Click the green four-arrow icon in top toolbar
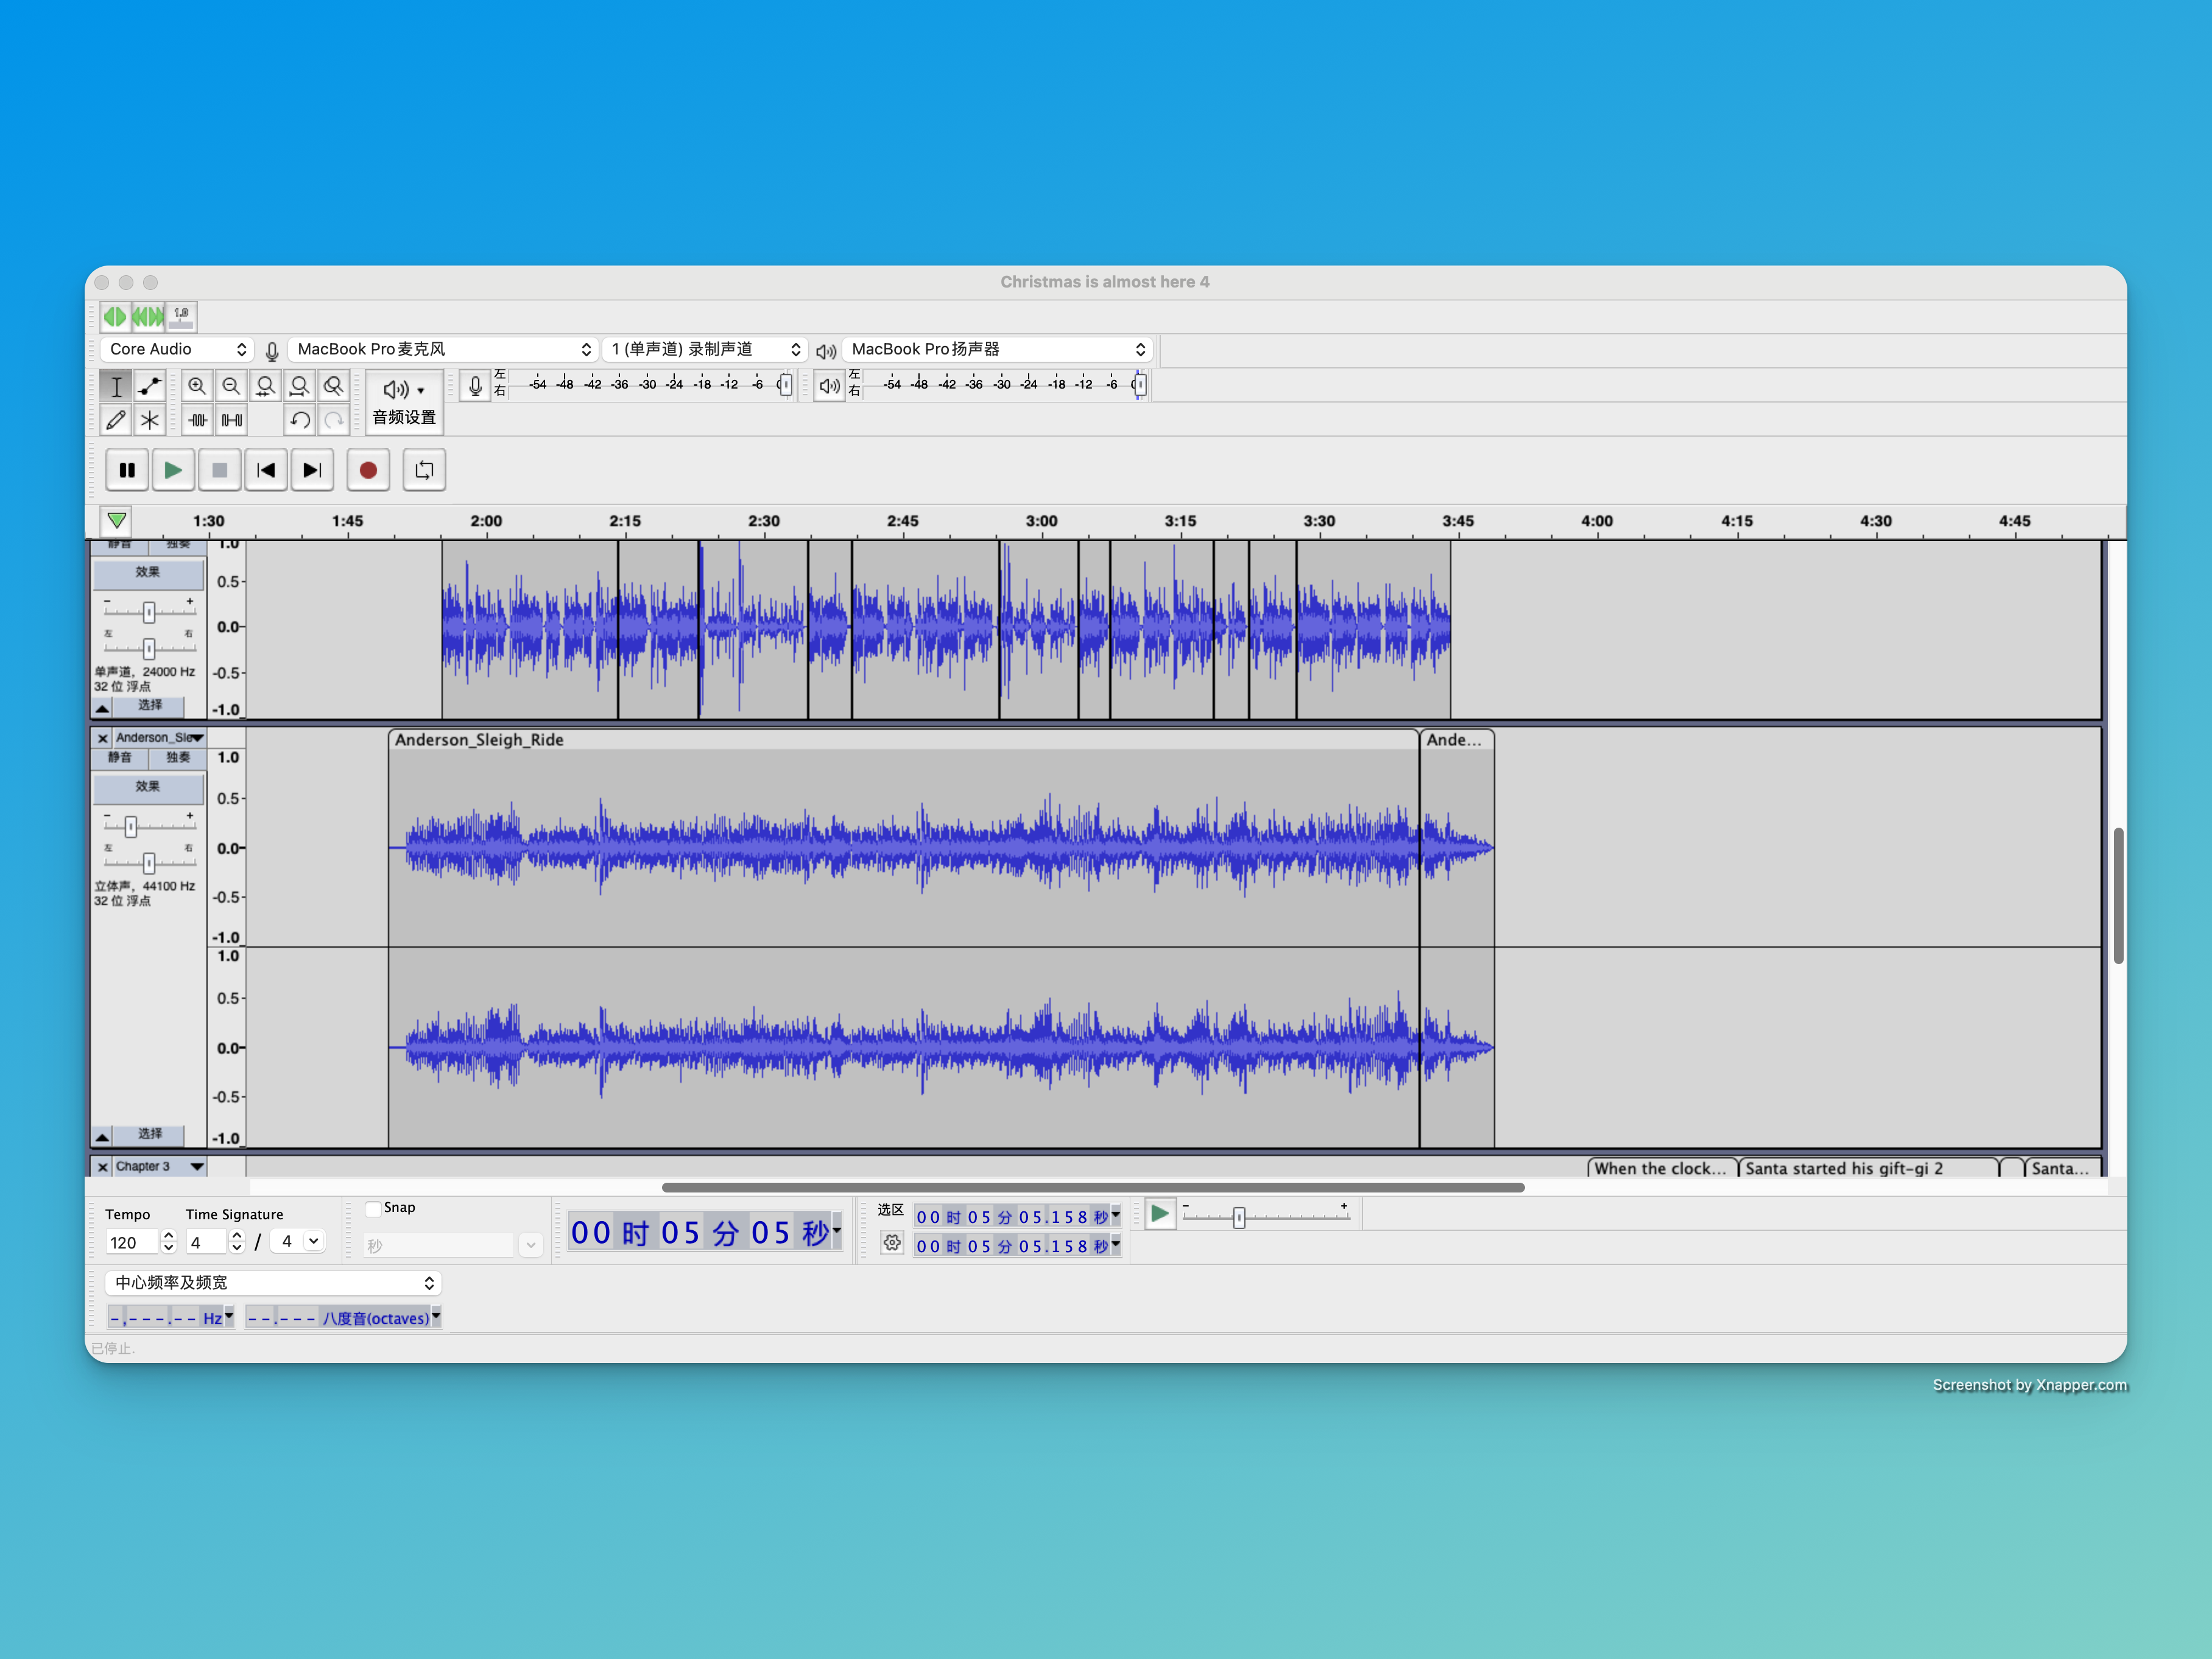Screen dimensions: 2212x1659 (x=148, y=317)
